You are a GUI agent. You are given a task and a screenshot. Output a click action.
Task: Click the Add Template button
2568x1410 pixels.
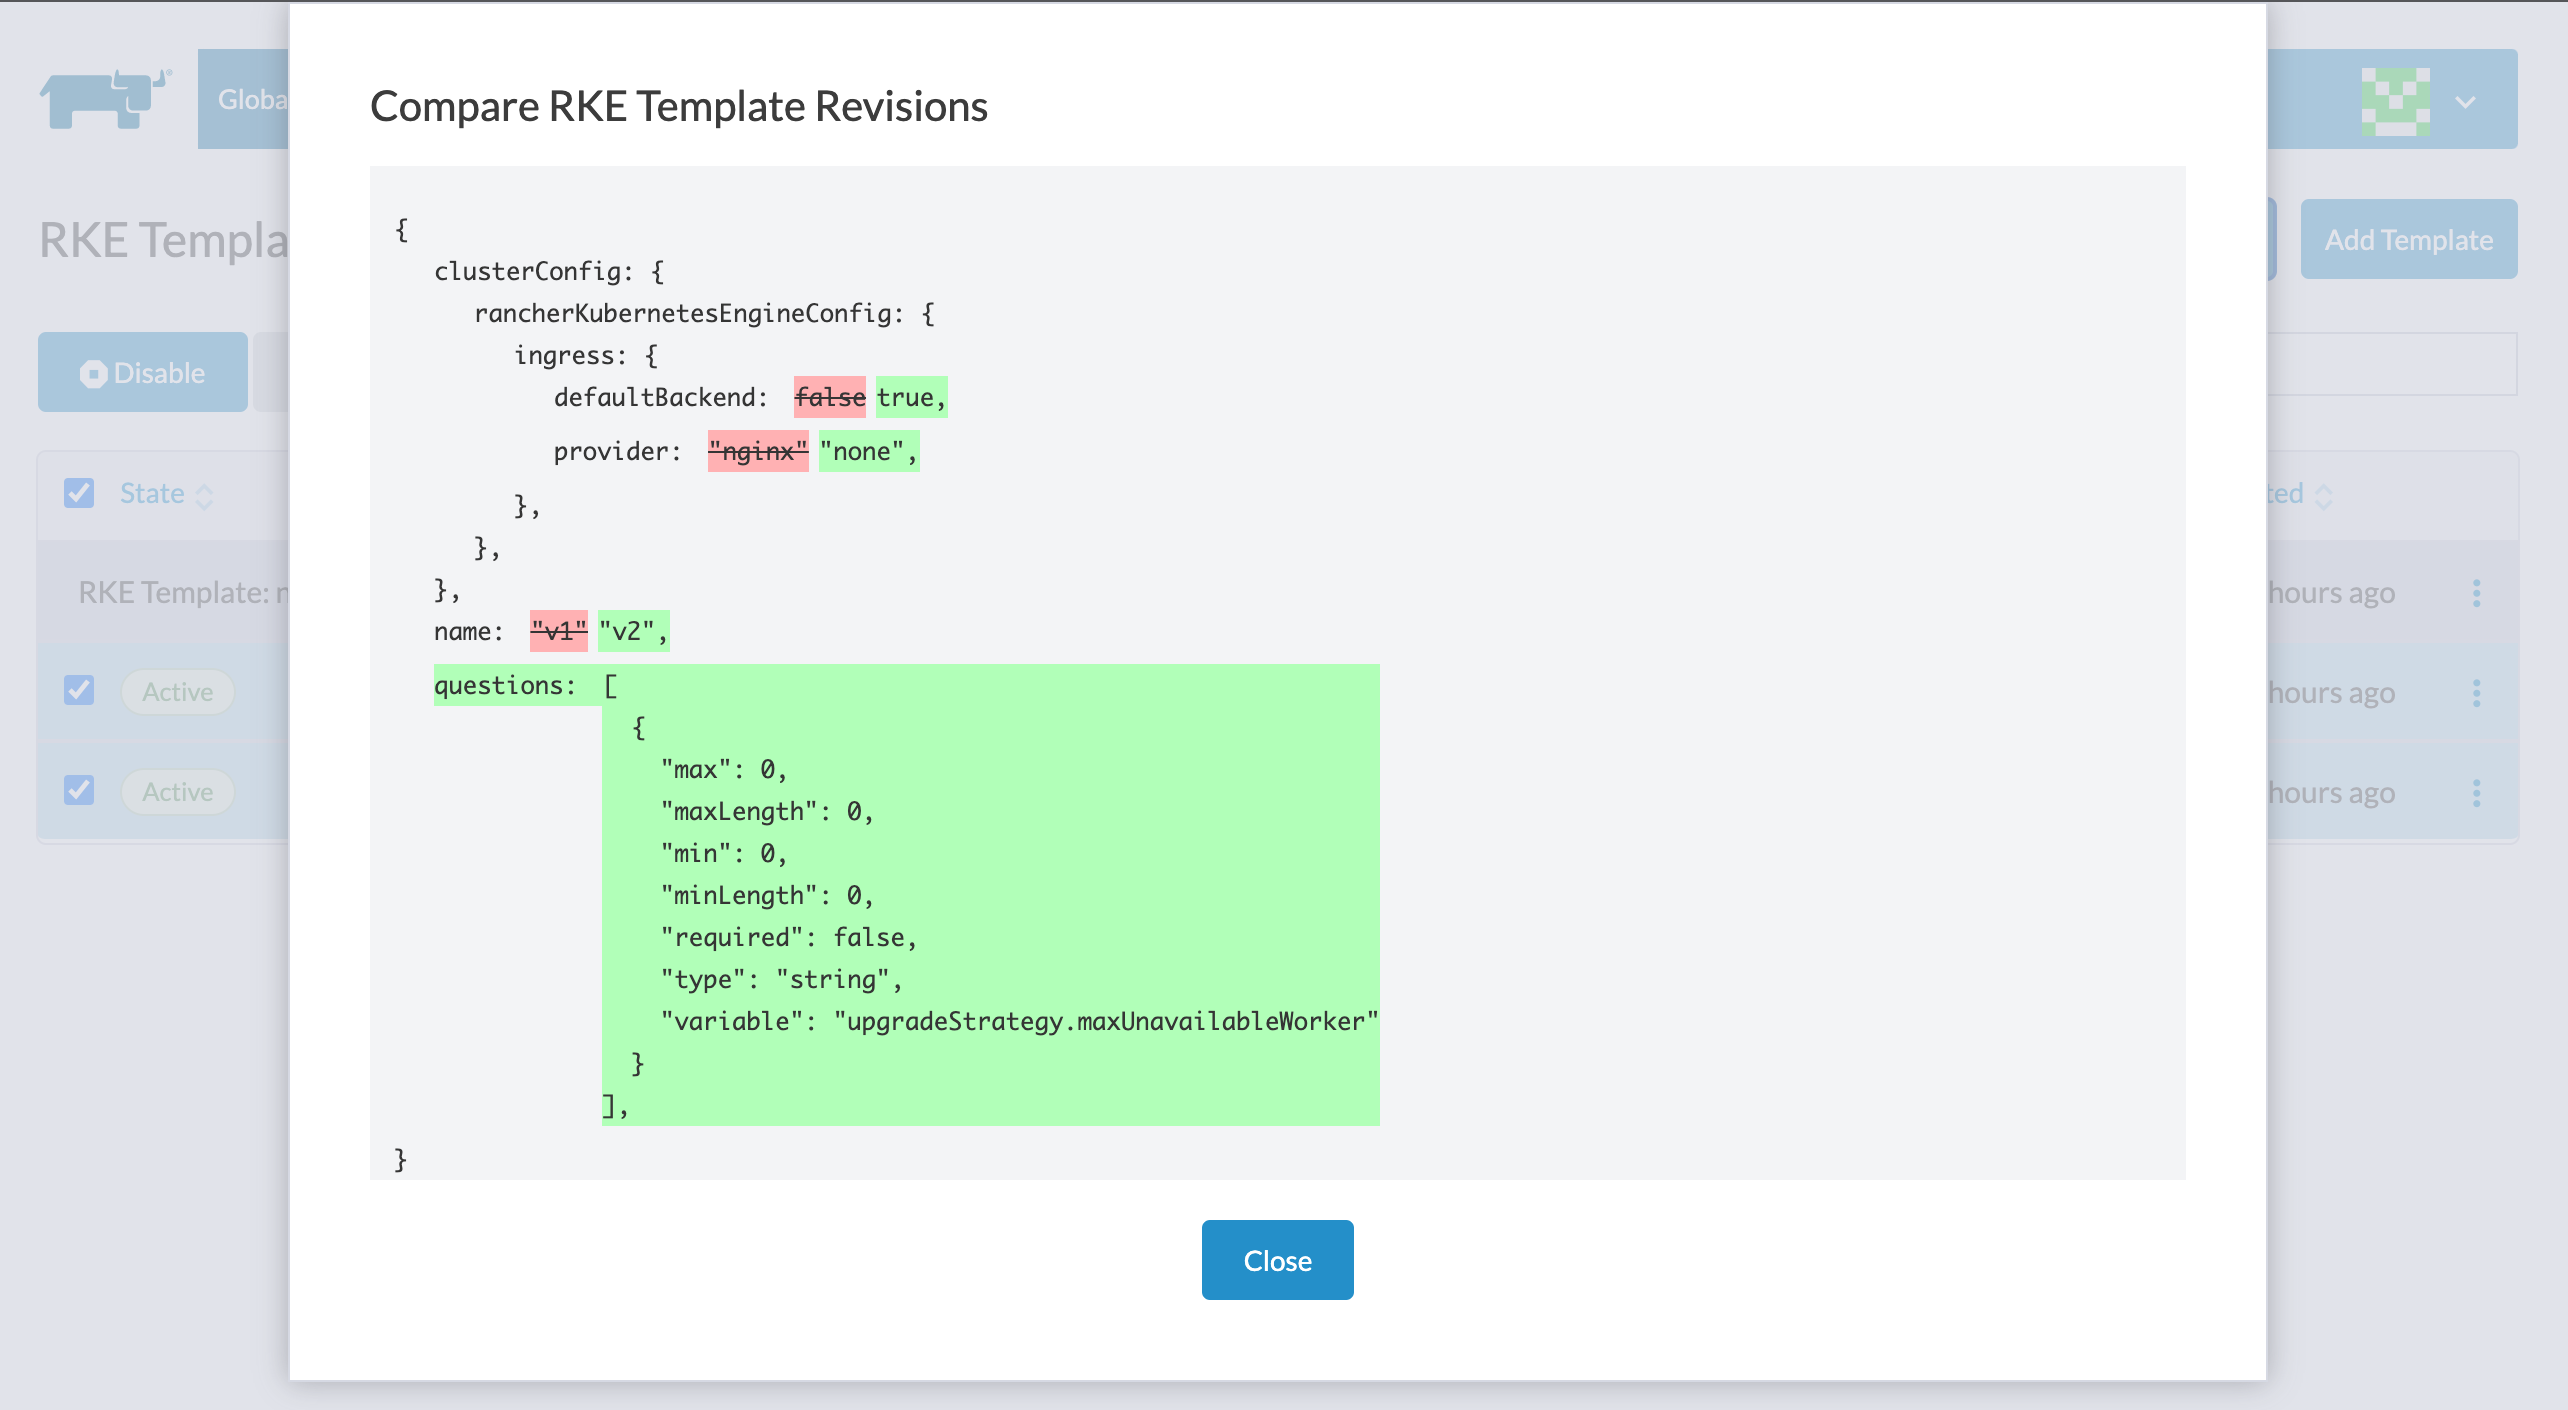click(x=2408, y=240)
